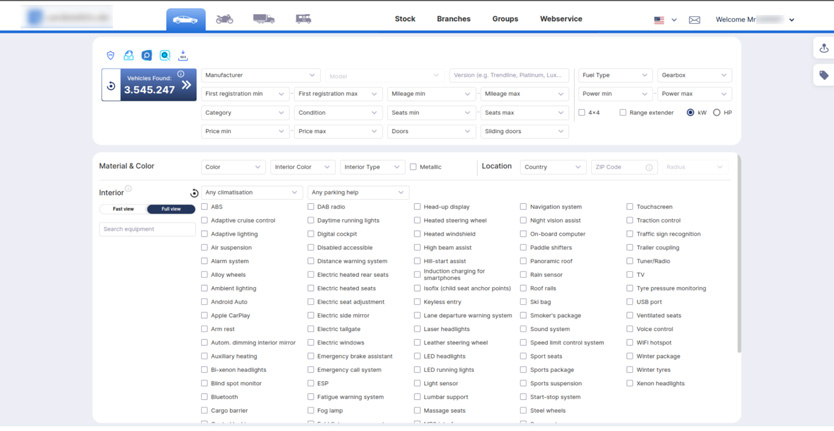Go to the Webservice menu item
Screen dimensions: 834x431
pos(561,19)
